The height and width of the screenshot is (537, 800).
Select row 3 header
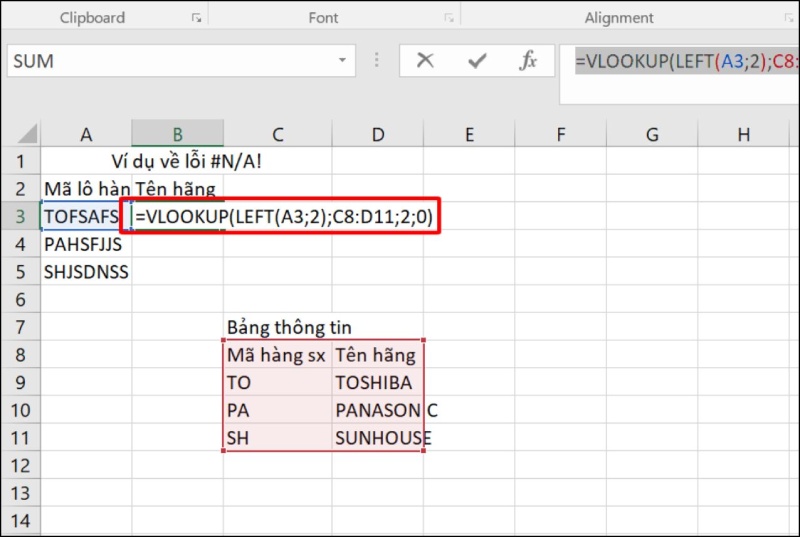[x=20, y=216]
